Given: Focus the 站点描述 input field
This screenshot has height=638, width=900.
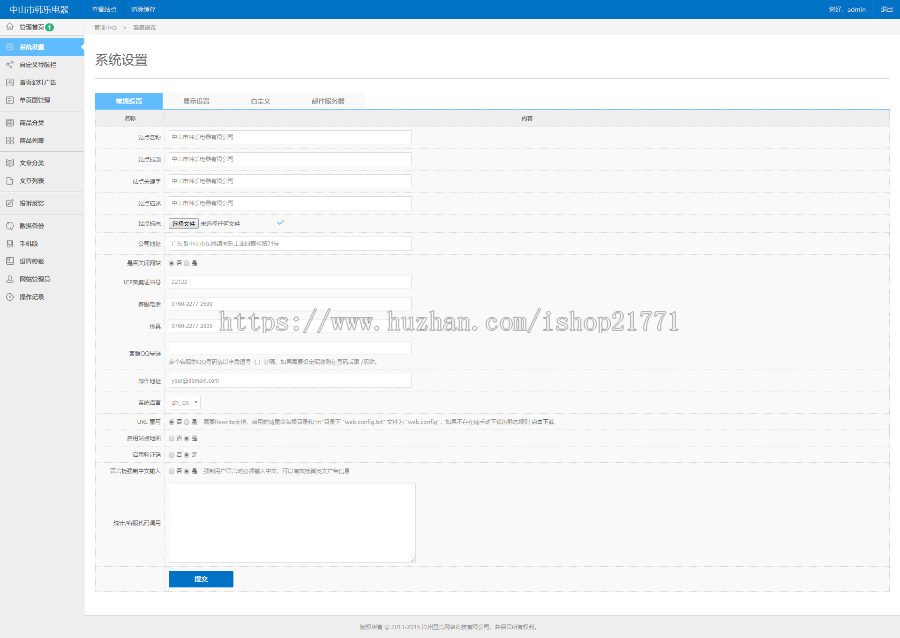Looking at the screenshot, I should [290, 203].
